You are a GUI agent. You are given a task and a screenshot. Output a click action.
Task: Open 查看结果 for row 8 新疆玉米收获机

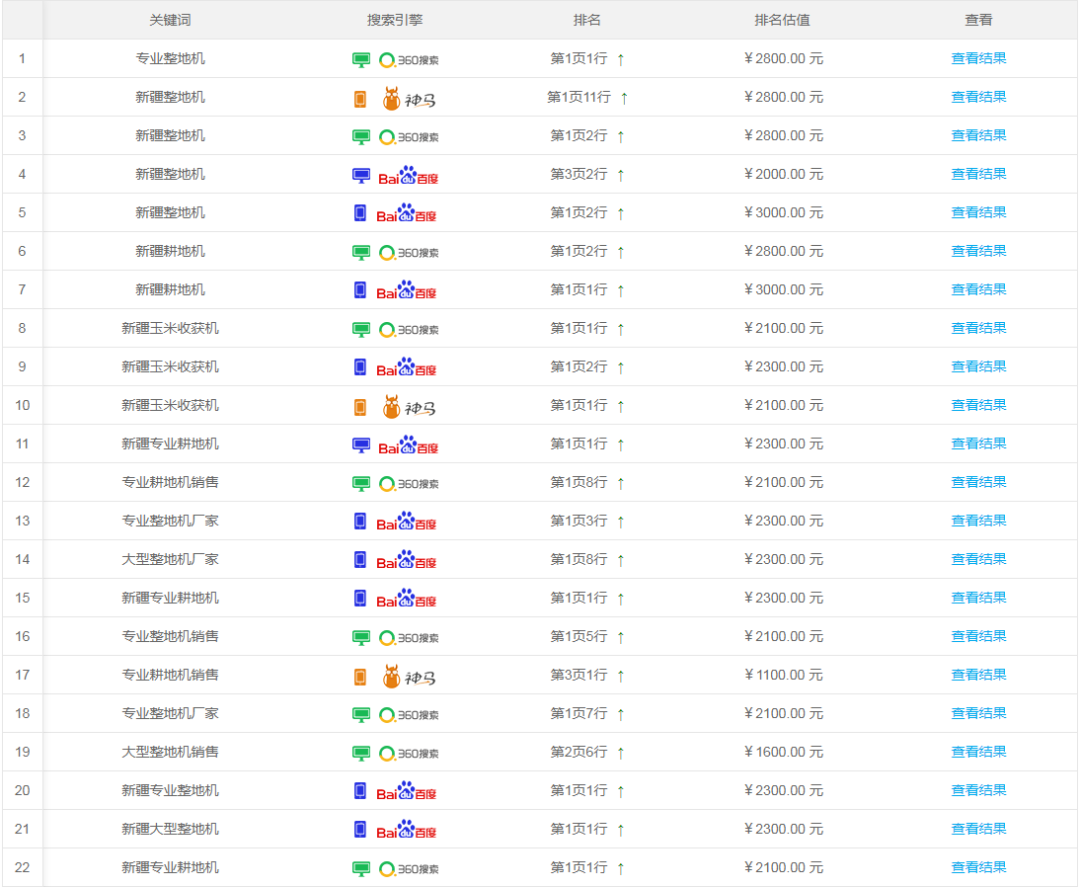tap(978, 328)
